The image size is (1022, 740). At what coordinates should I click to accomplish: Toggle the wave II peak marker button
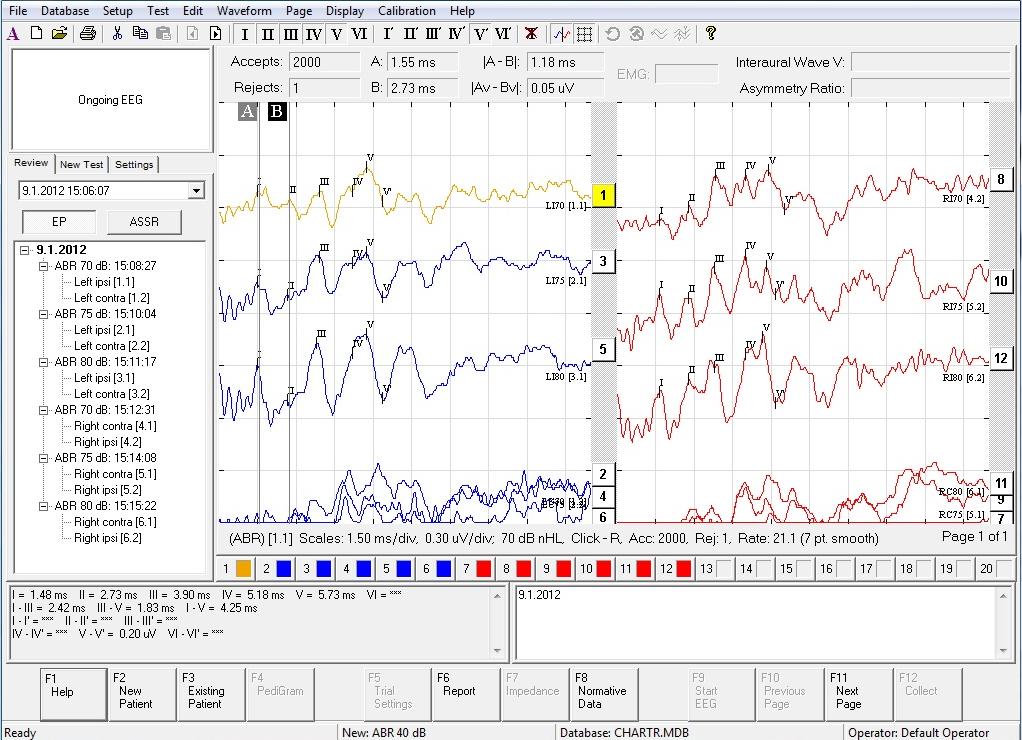coord(268,34)
